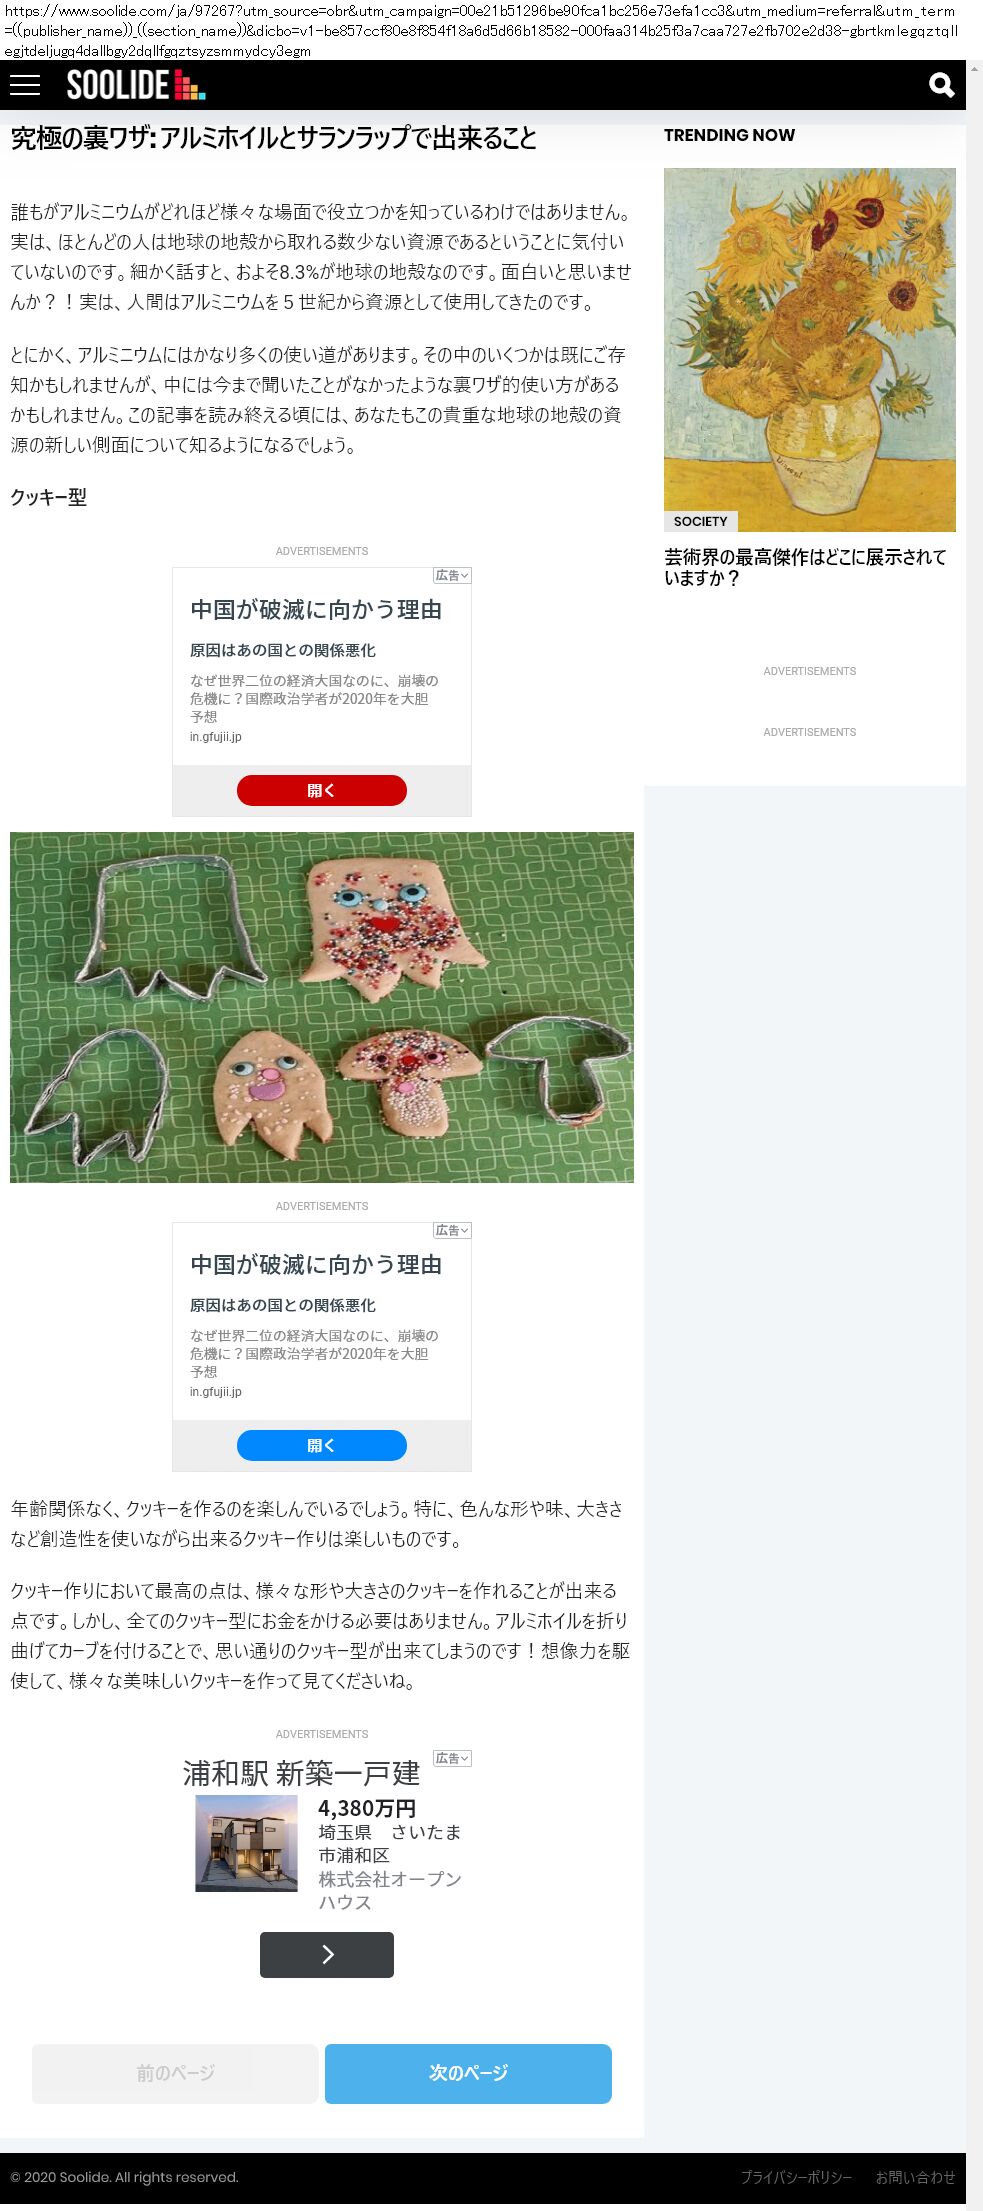Open the プライバシーポリシー footer link
The image size is (983, 2211).
(796, 2177)
